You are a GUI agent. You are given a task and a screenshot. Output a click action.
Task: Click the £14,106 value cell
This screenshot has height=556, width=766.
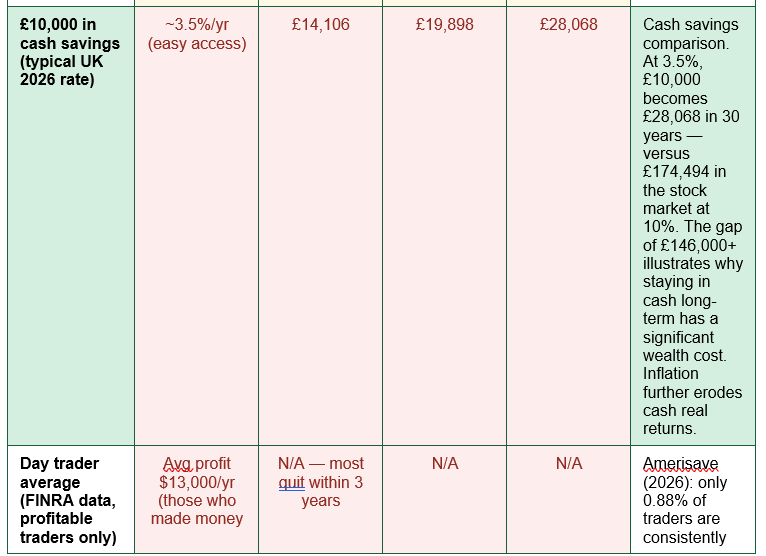click(x=320, y=226)
